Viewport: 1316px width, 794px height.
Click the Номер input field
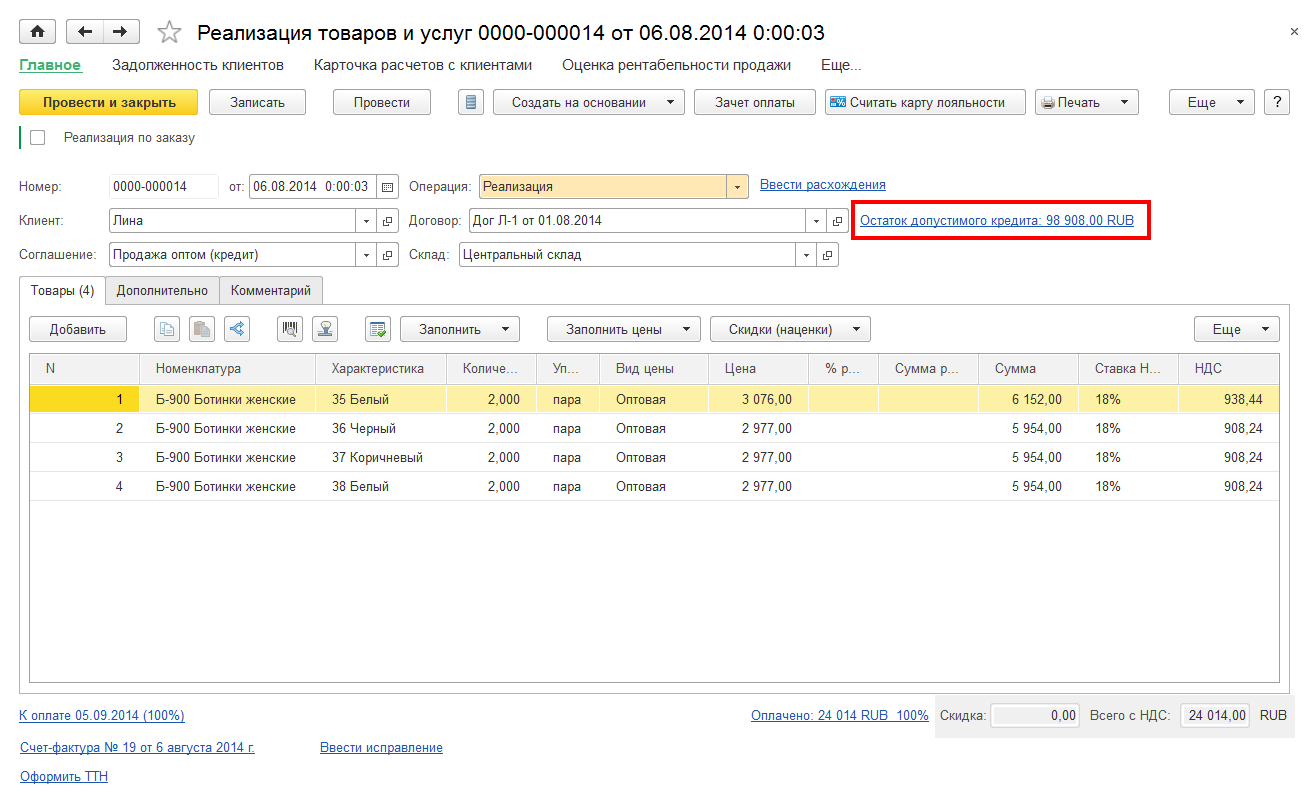pyautogui.click(x=163, y=186)
